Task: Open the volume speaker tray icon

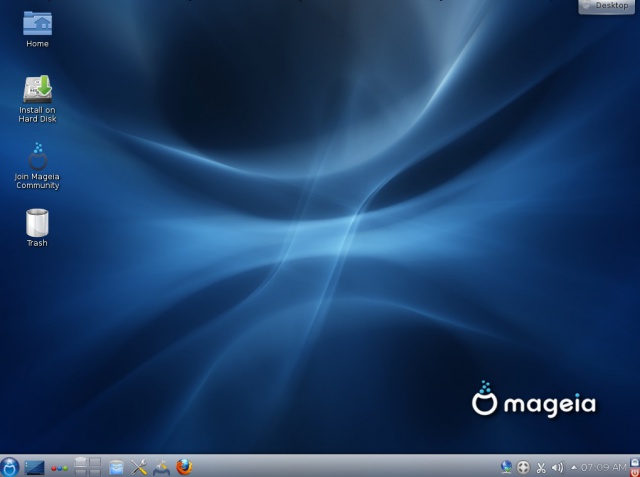Action: 558,468
